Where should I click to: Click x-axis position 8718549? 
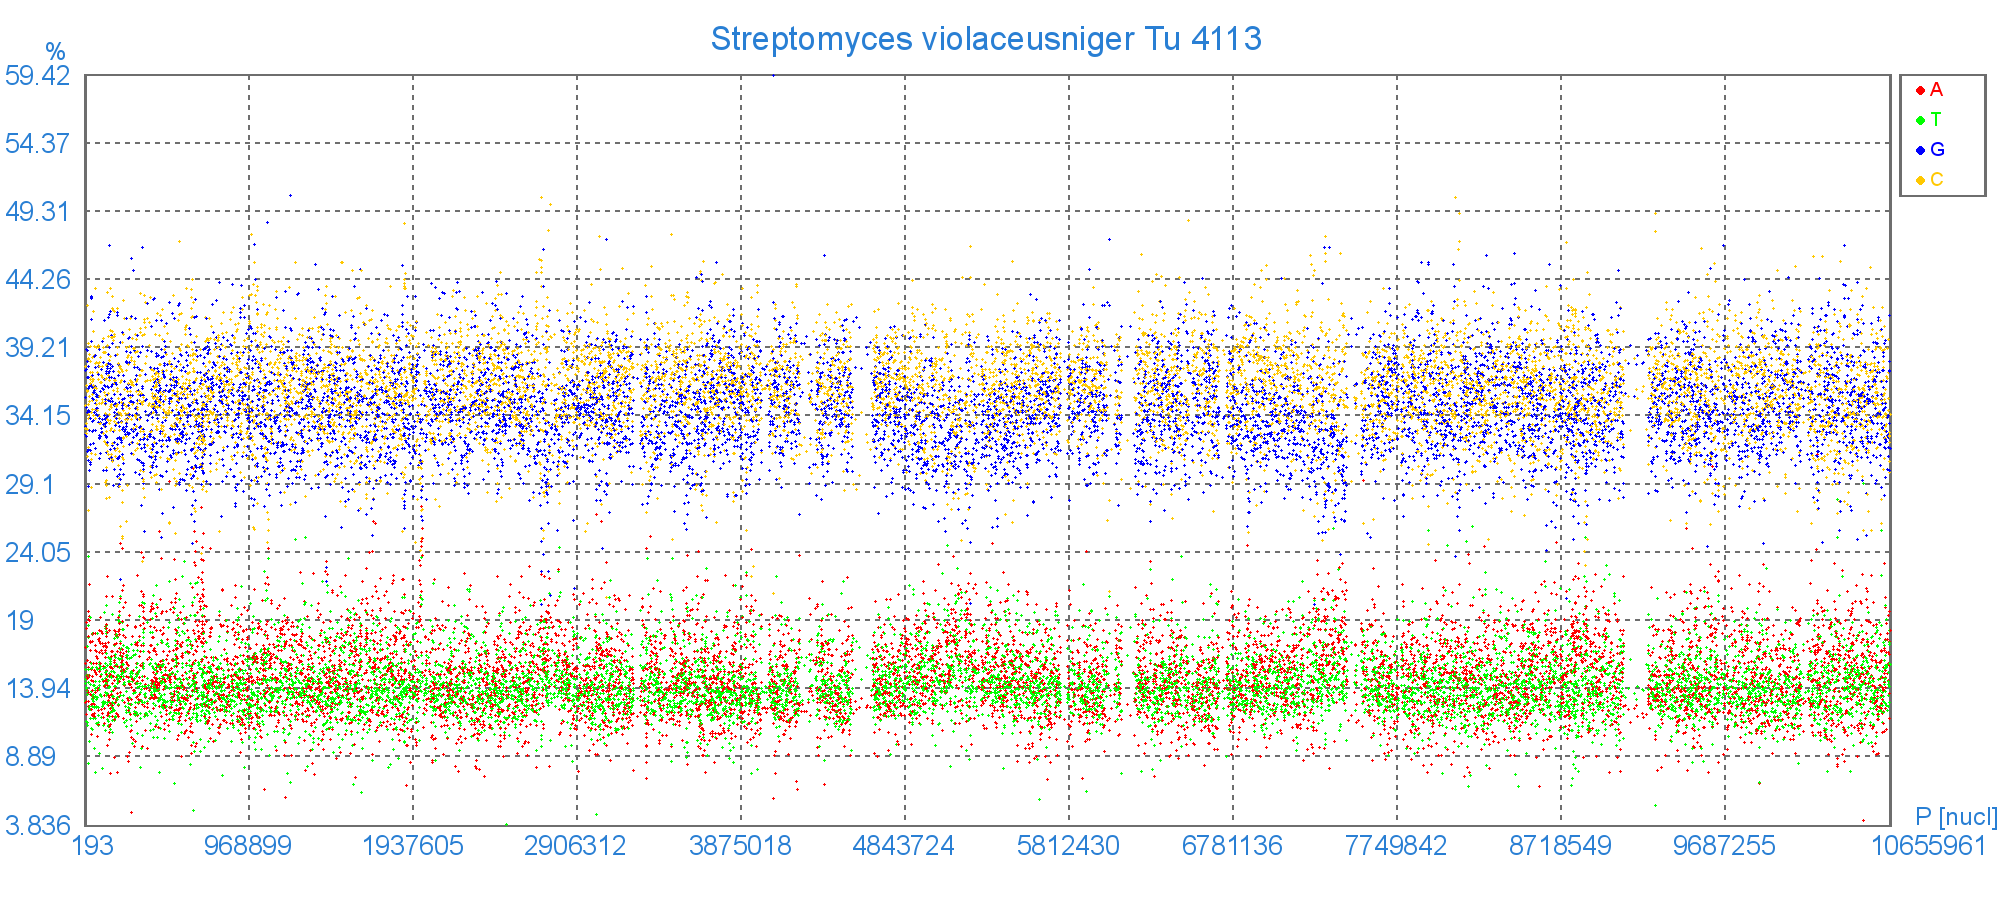1560,846
